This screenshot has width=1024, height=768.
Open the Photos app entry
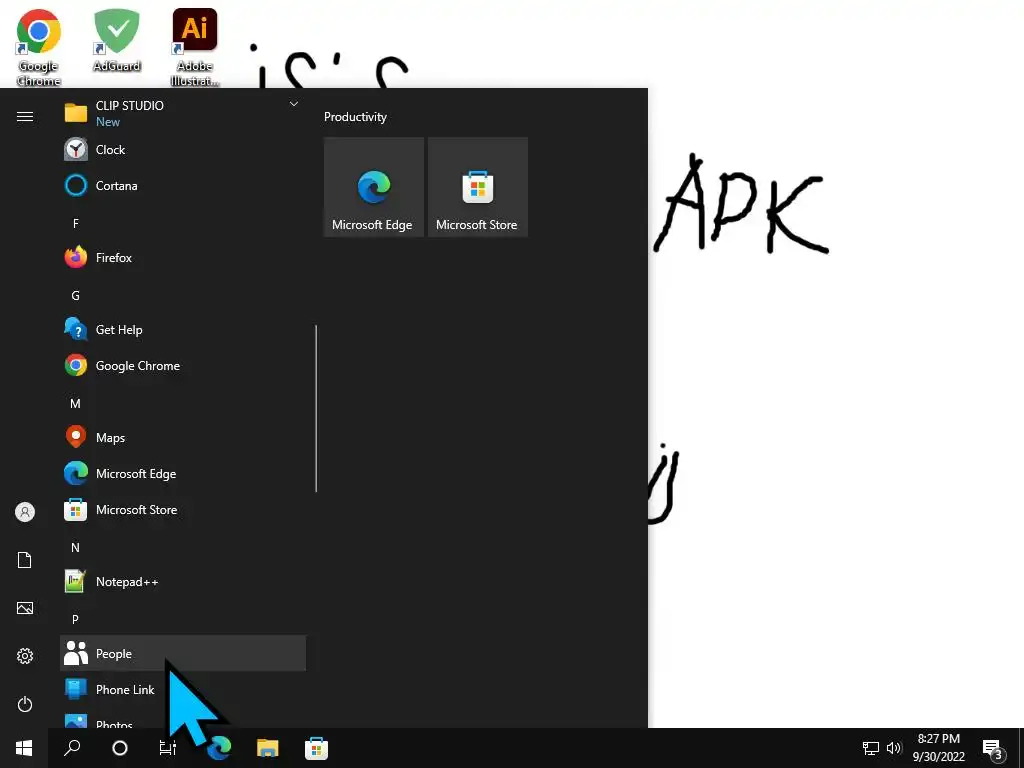point(183,720)
